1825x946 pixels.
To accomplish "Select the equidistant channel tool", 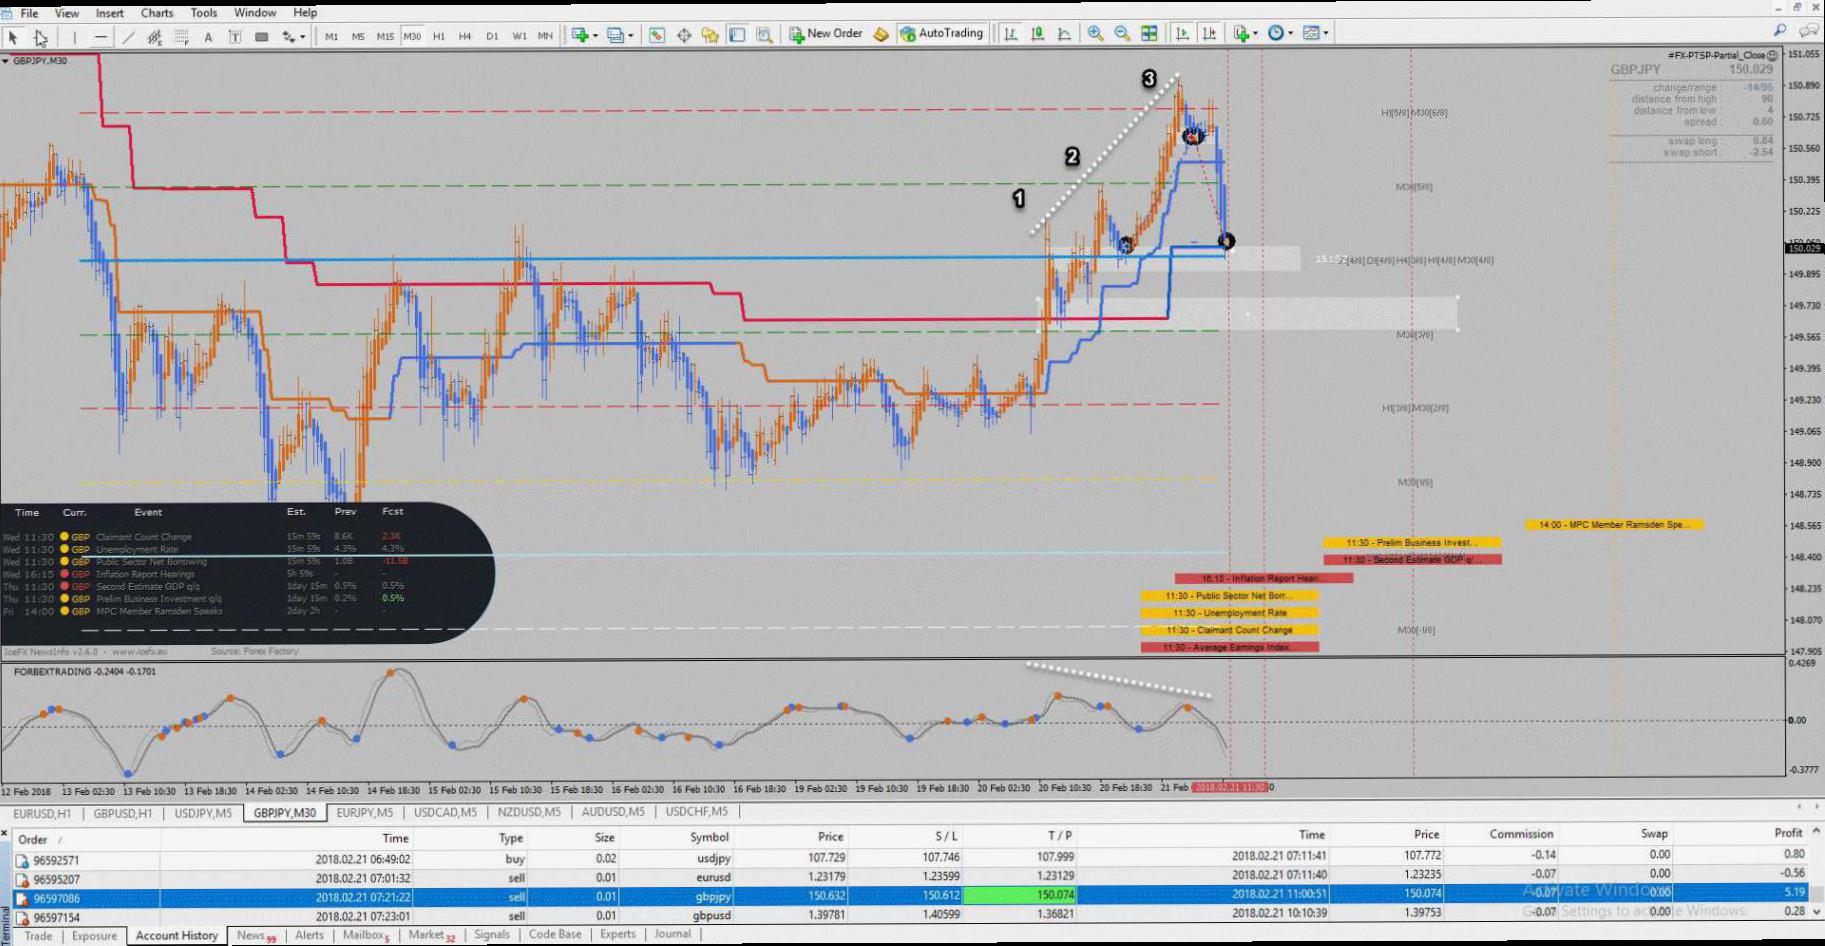I will coord(155,37).
